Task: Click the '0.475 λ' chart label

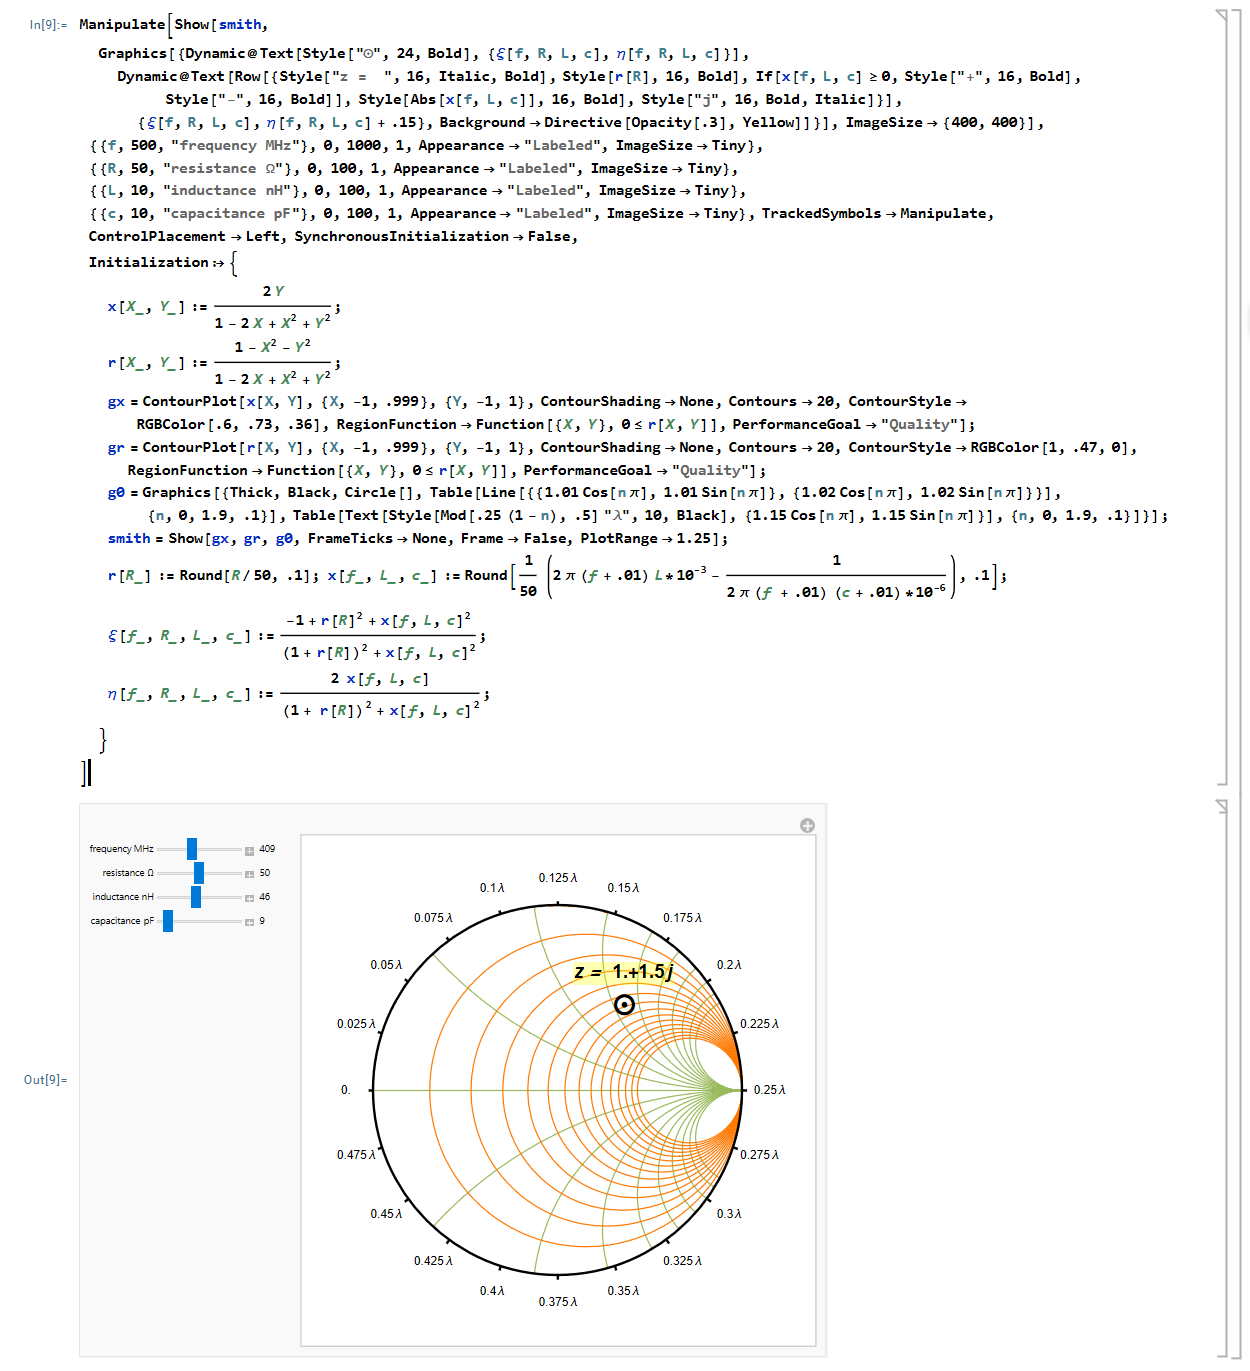Action: (356, 1155)
